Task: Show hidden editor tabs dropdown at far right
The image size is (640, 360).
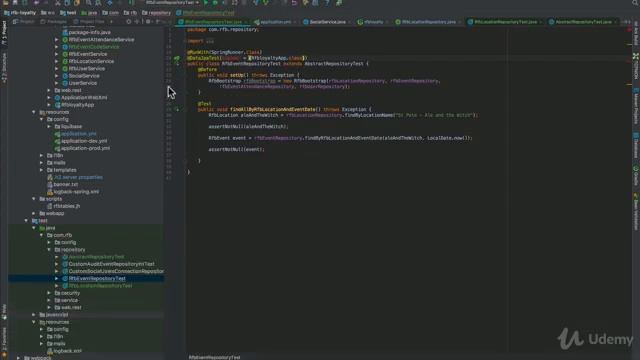Action: pos(626,22)
